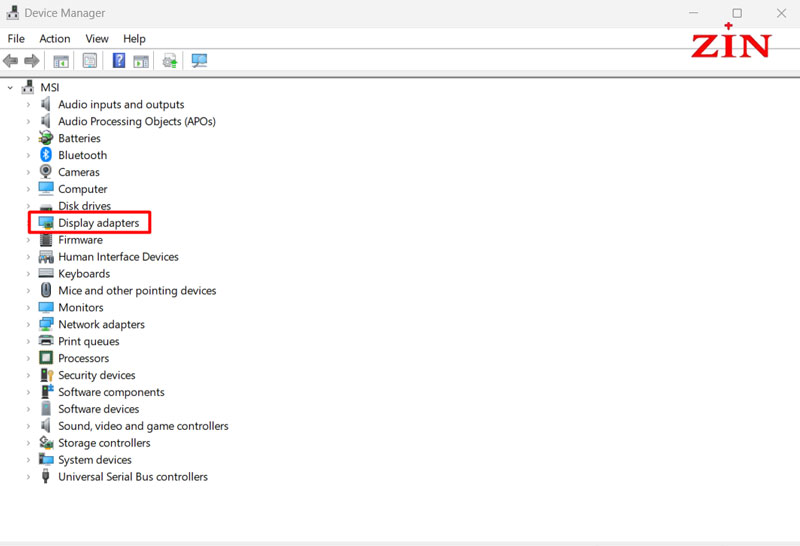Click the Print queues printer icon

coord(46,341)
